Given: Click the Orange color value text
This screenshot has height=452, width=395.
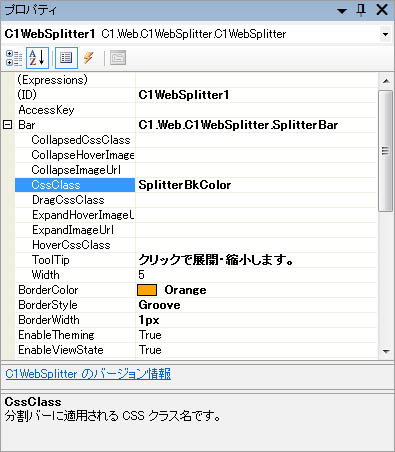Looking at the screenshot, I should (x=185, y=290).
